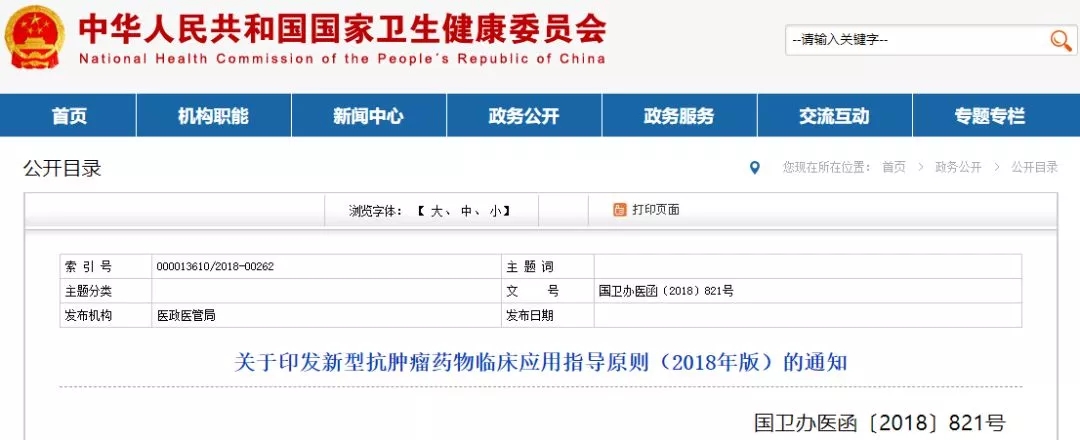Open the 政务服务 navigation menu

pyautogui.click(x=679, y=116)
